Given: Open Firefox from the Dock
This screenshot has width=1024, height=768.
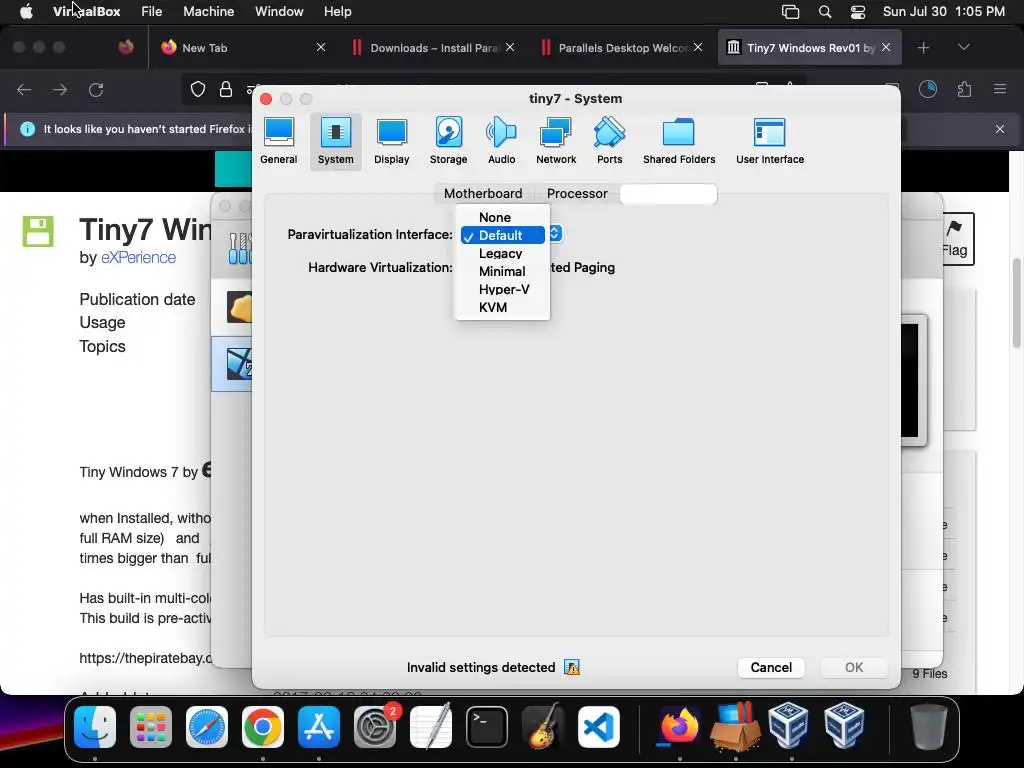Looking at the screenshot, I should pyautogui.click(x=679, y=728).
